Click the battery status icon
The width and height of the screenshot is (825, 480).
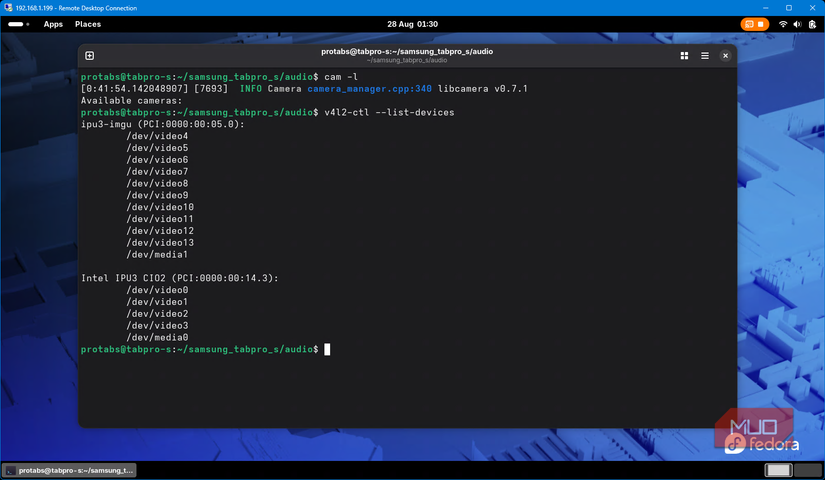pos(812,24)
